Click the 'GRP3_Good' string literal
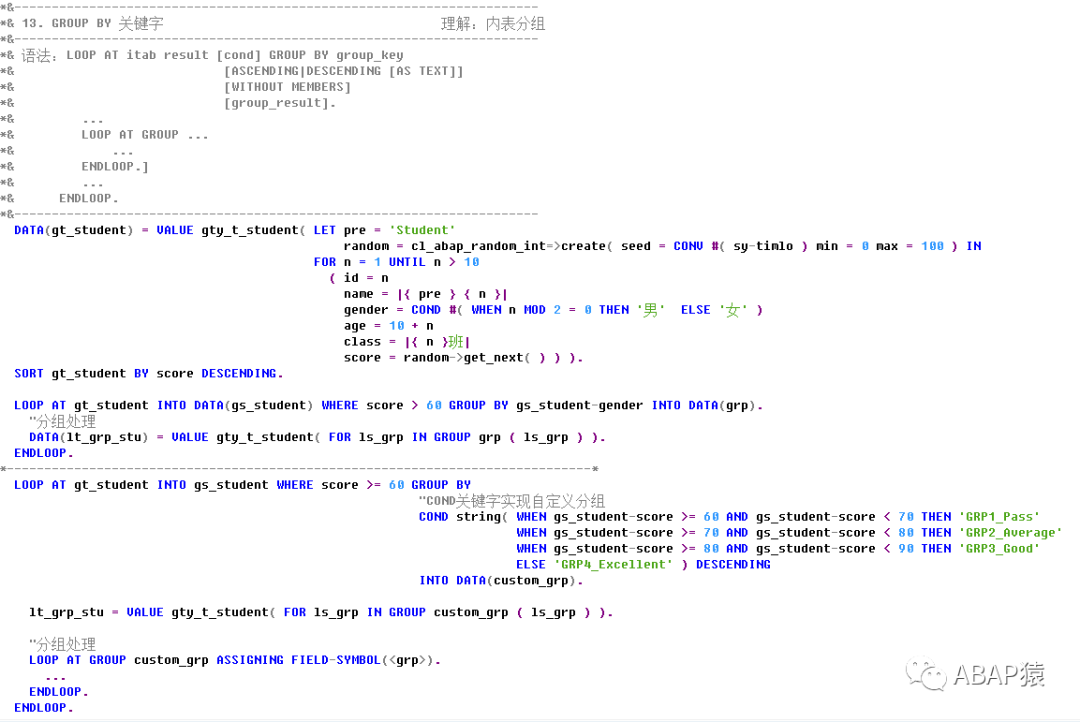 pos(999,548)
